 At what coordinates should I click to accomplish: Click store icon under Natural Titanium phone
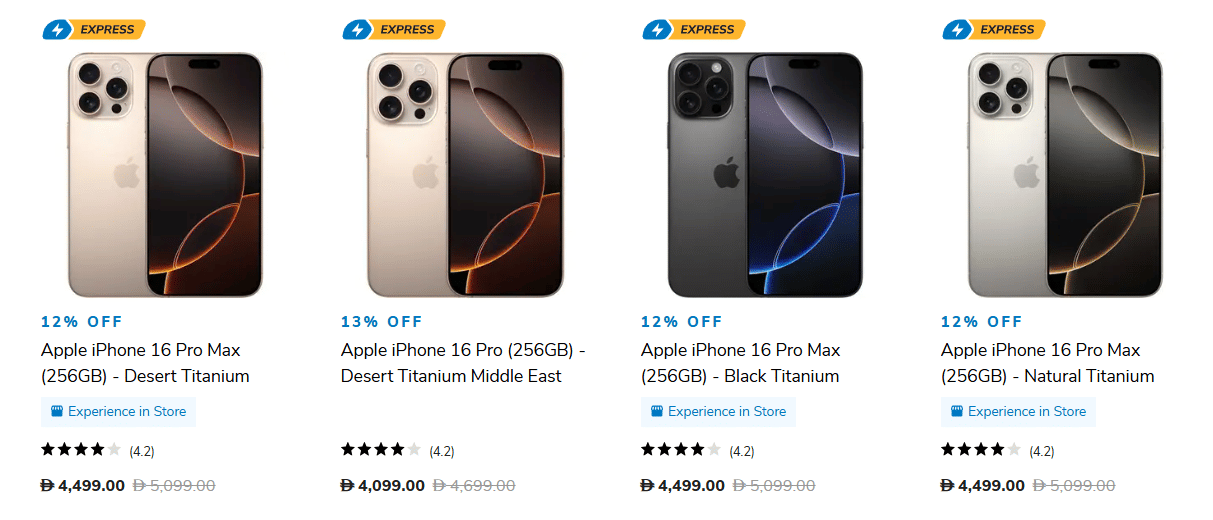tap(957, 412)
